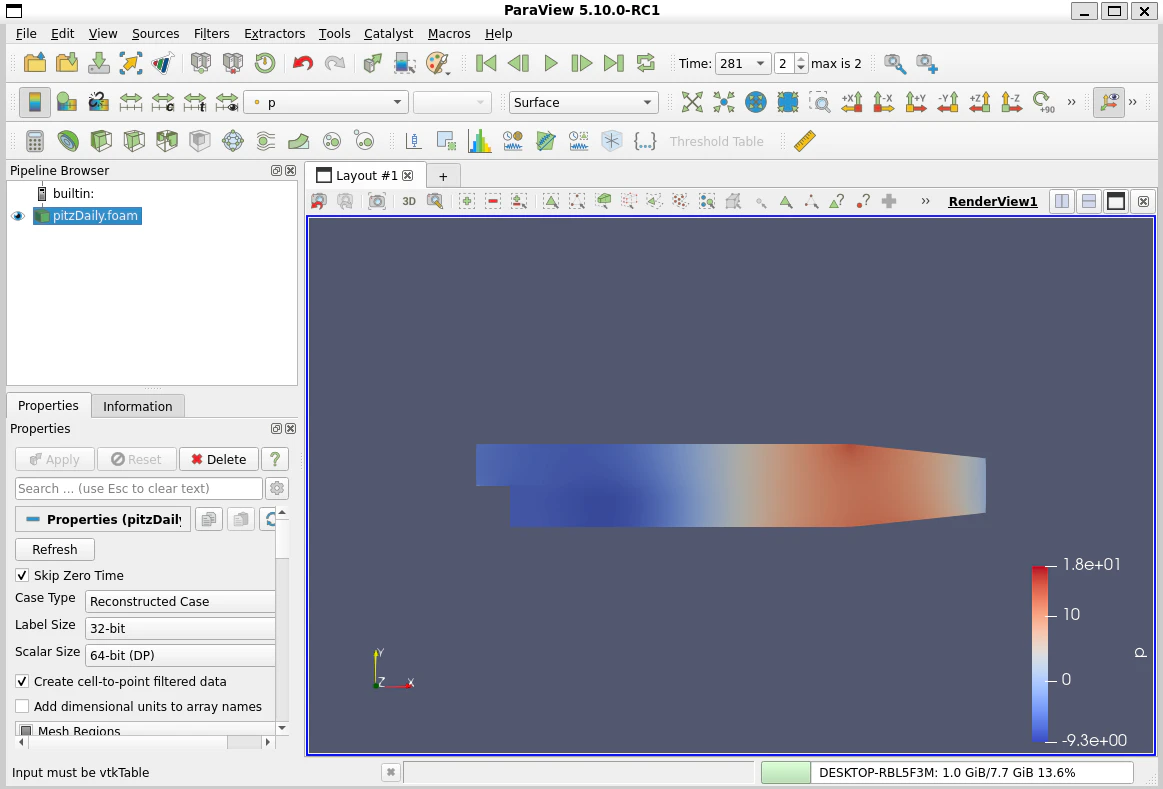Image resolution: width=1163 pixels, height=789 pixels.
Task: Rotate view 90 degrees clockwise icon
Action: click(x=1043, y=102)
